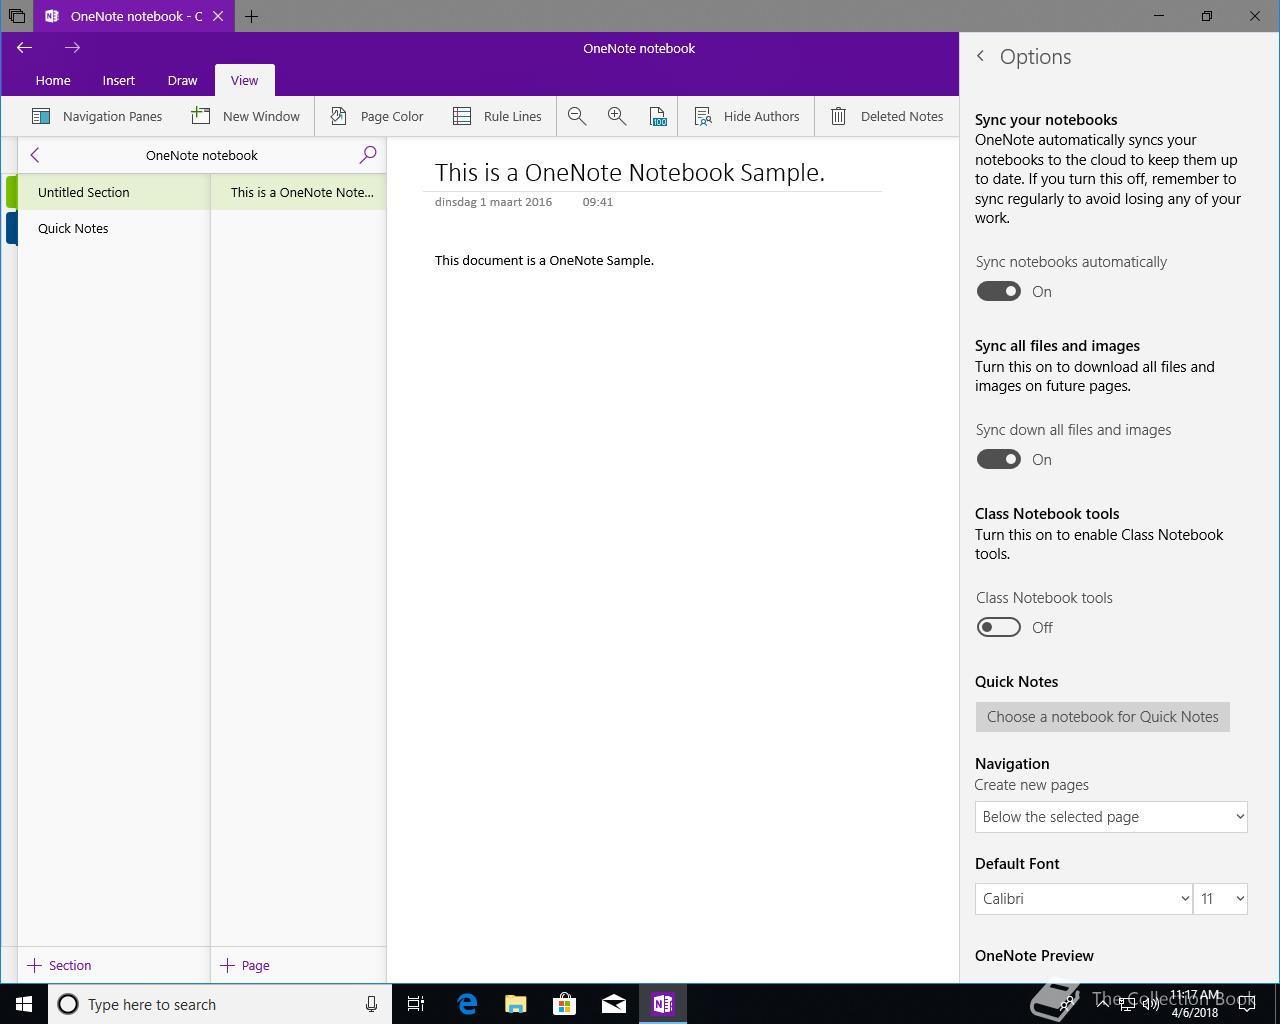This screenshot has height=1024, width=1280.
Task: Add a new Page
Action: click(x=245, y=965)
